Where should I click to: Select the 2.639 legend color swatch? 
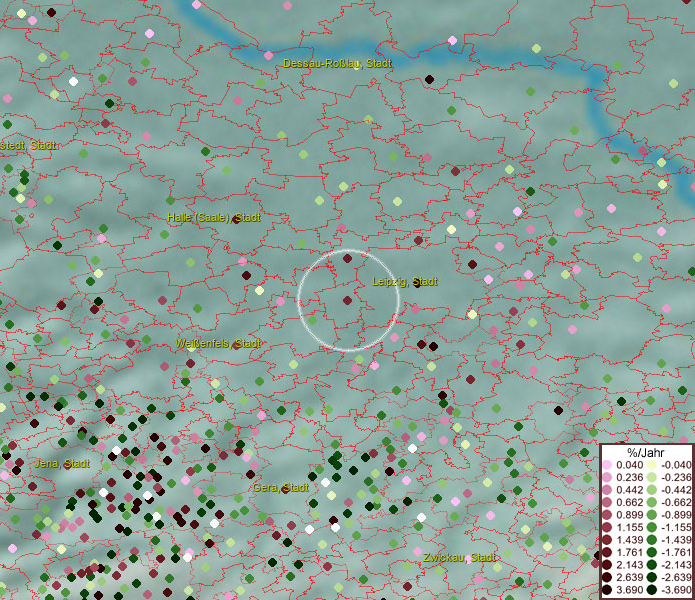point(607,577)
